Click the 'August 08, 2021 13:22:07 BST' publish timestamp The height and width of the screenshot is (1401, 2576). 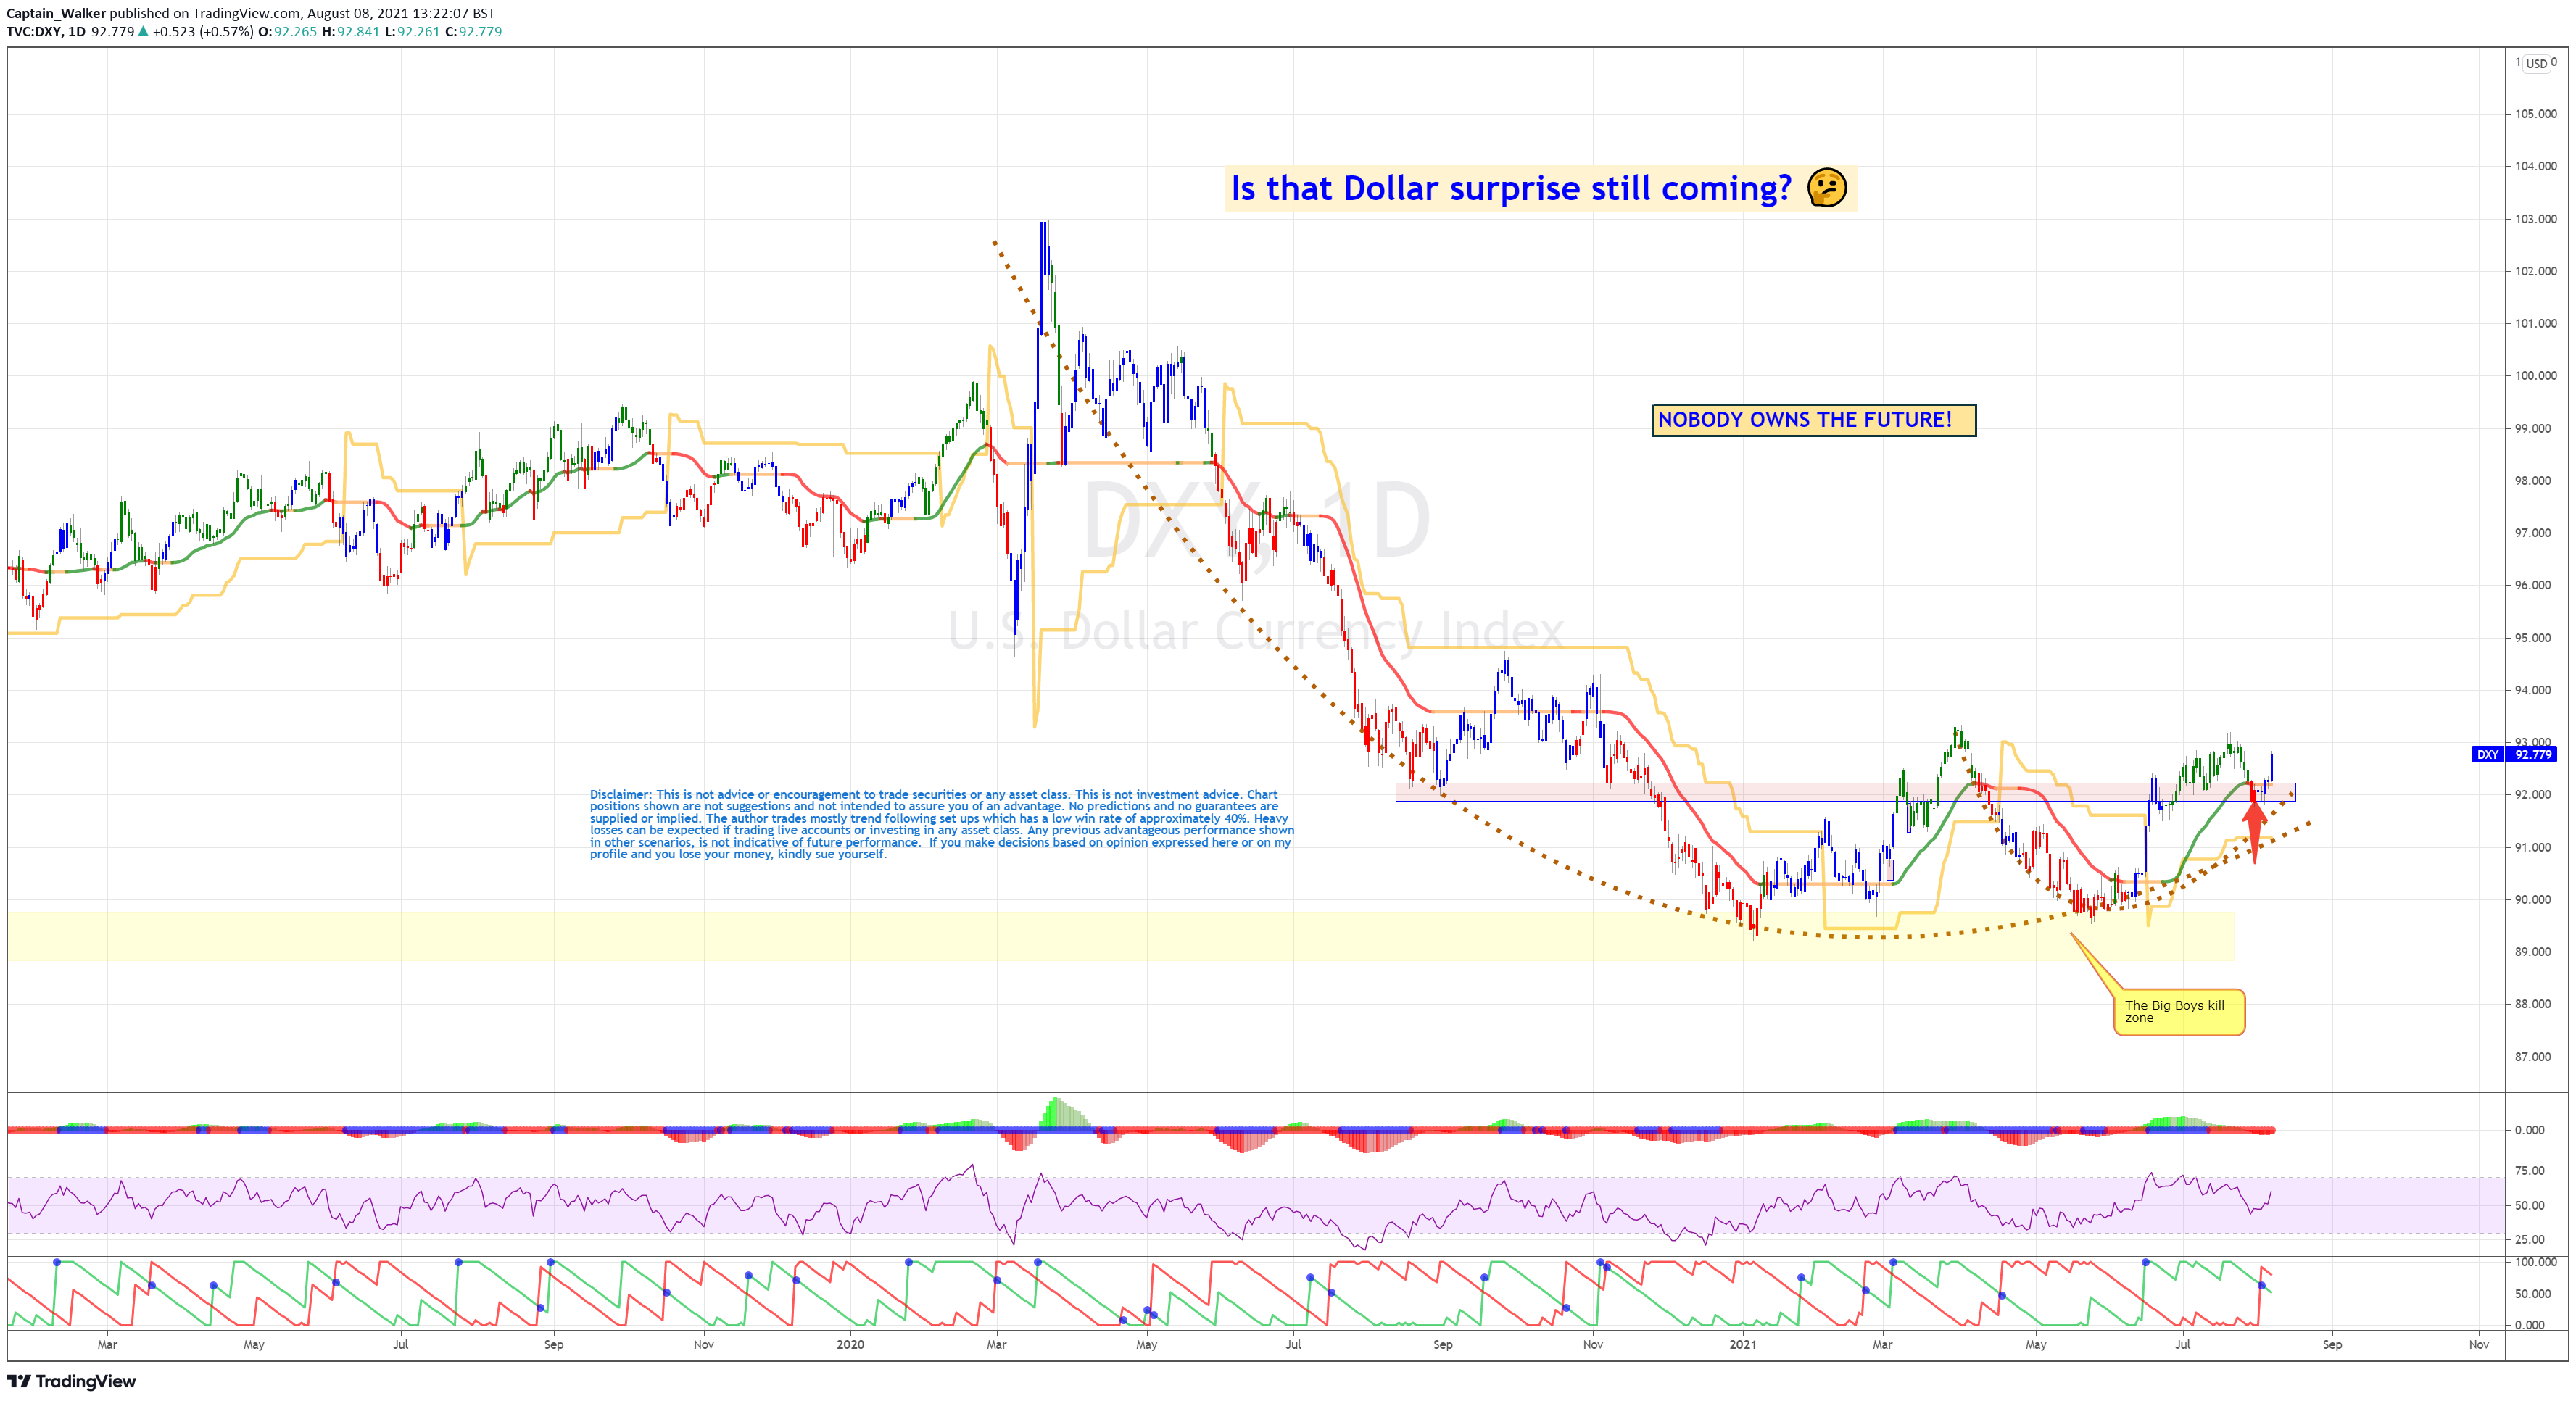point(401,13)
